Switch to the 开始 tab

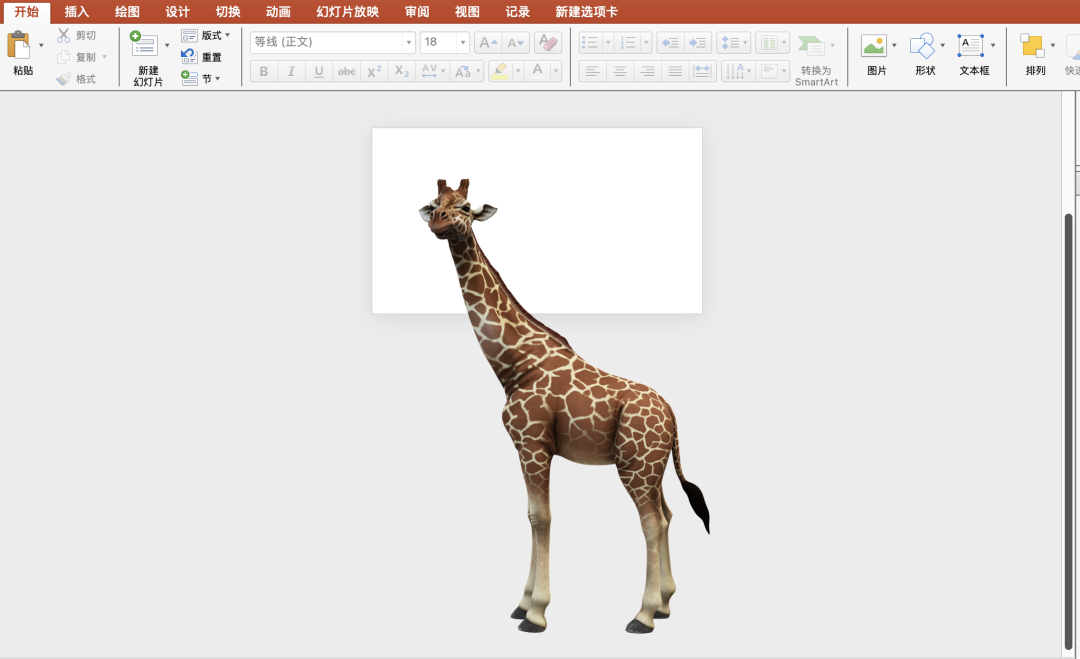[x=27, y=12]
